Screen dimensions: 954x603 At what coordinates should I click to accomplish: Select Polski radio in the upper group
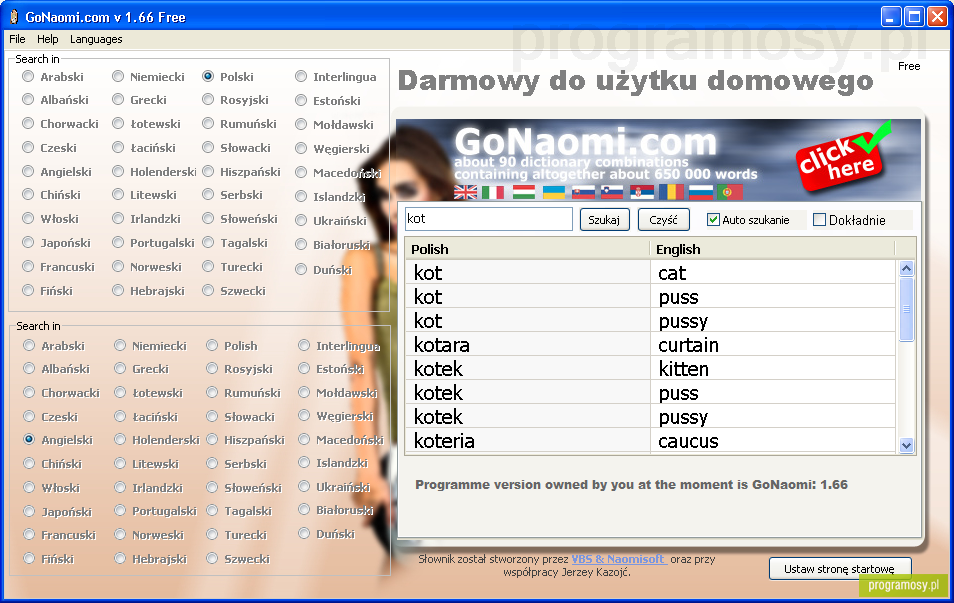[x=208, y=77]
